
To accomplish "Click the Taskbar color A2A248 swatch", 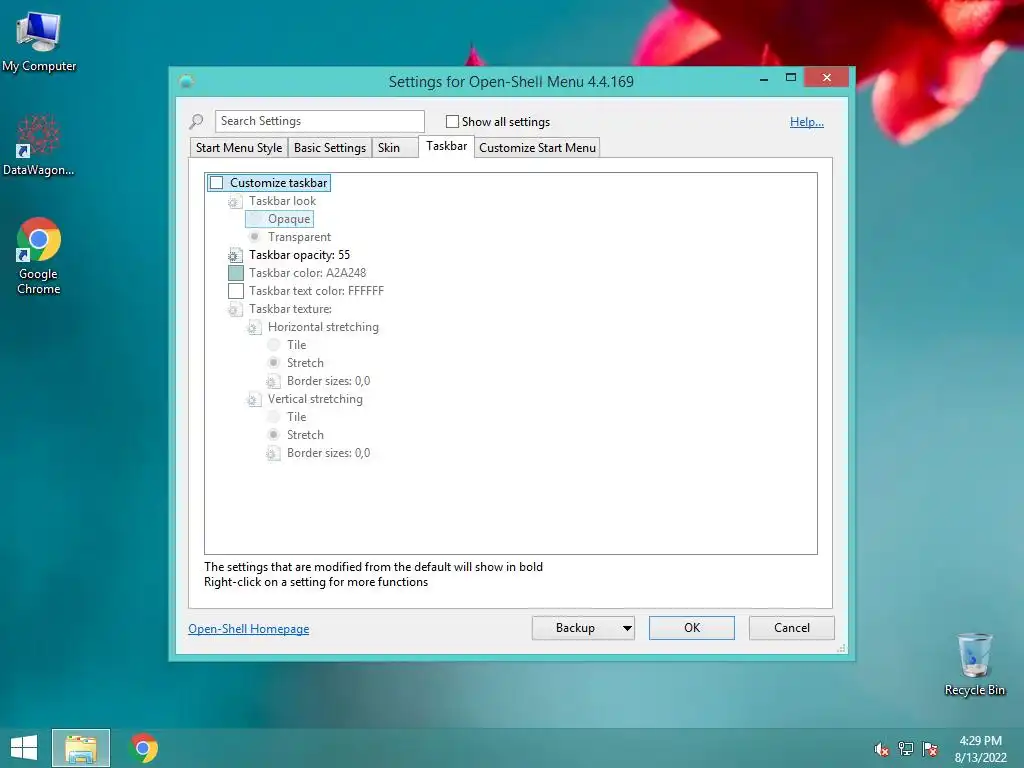I will coord(236,273).
